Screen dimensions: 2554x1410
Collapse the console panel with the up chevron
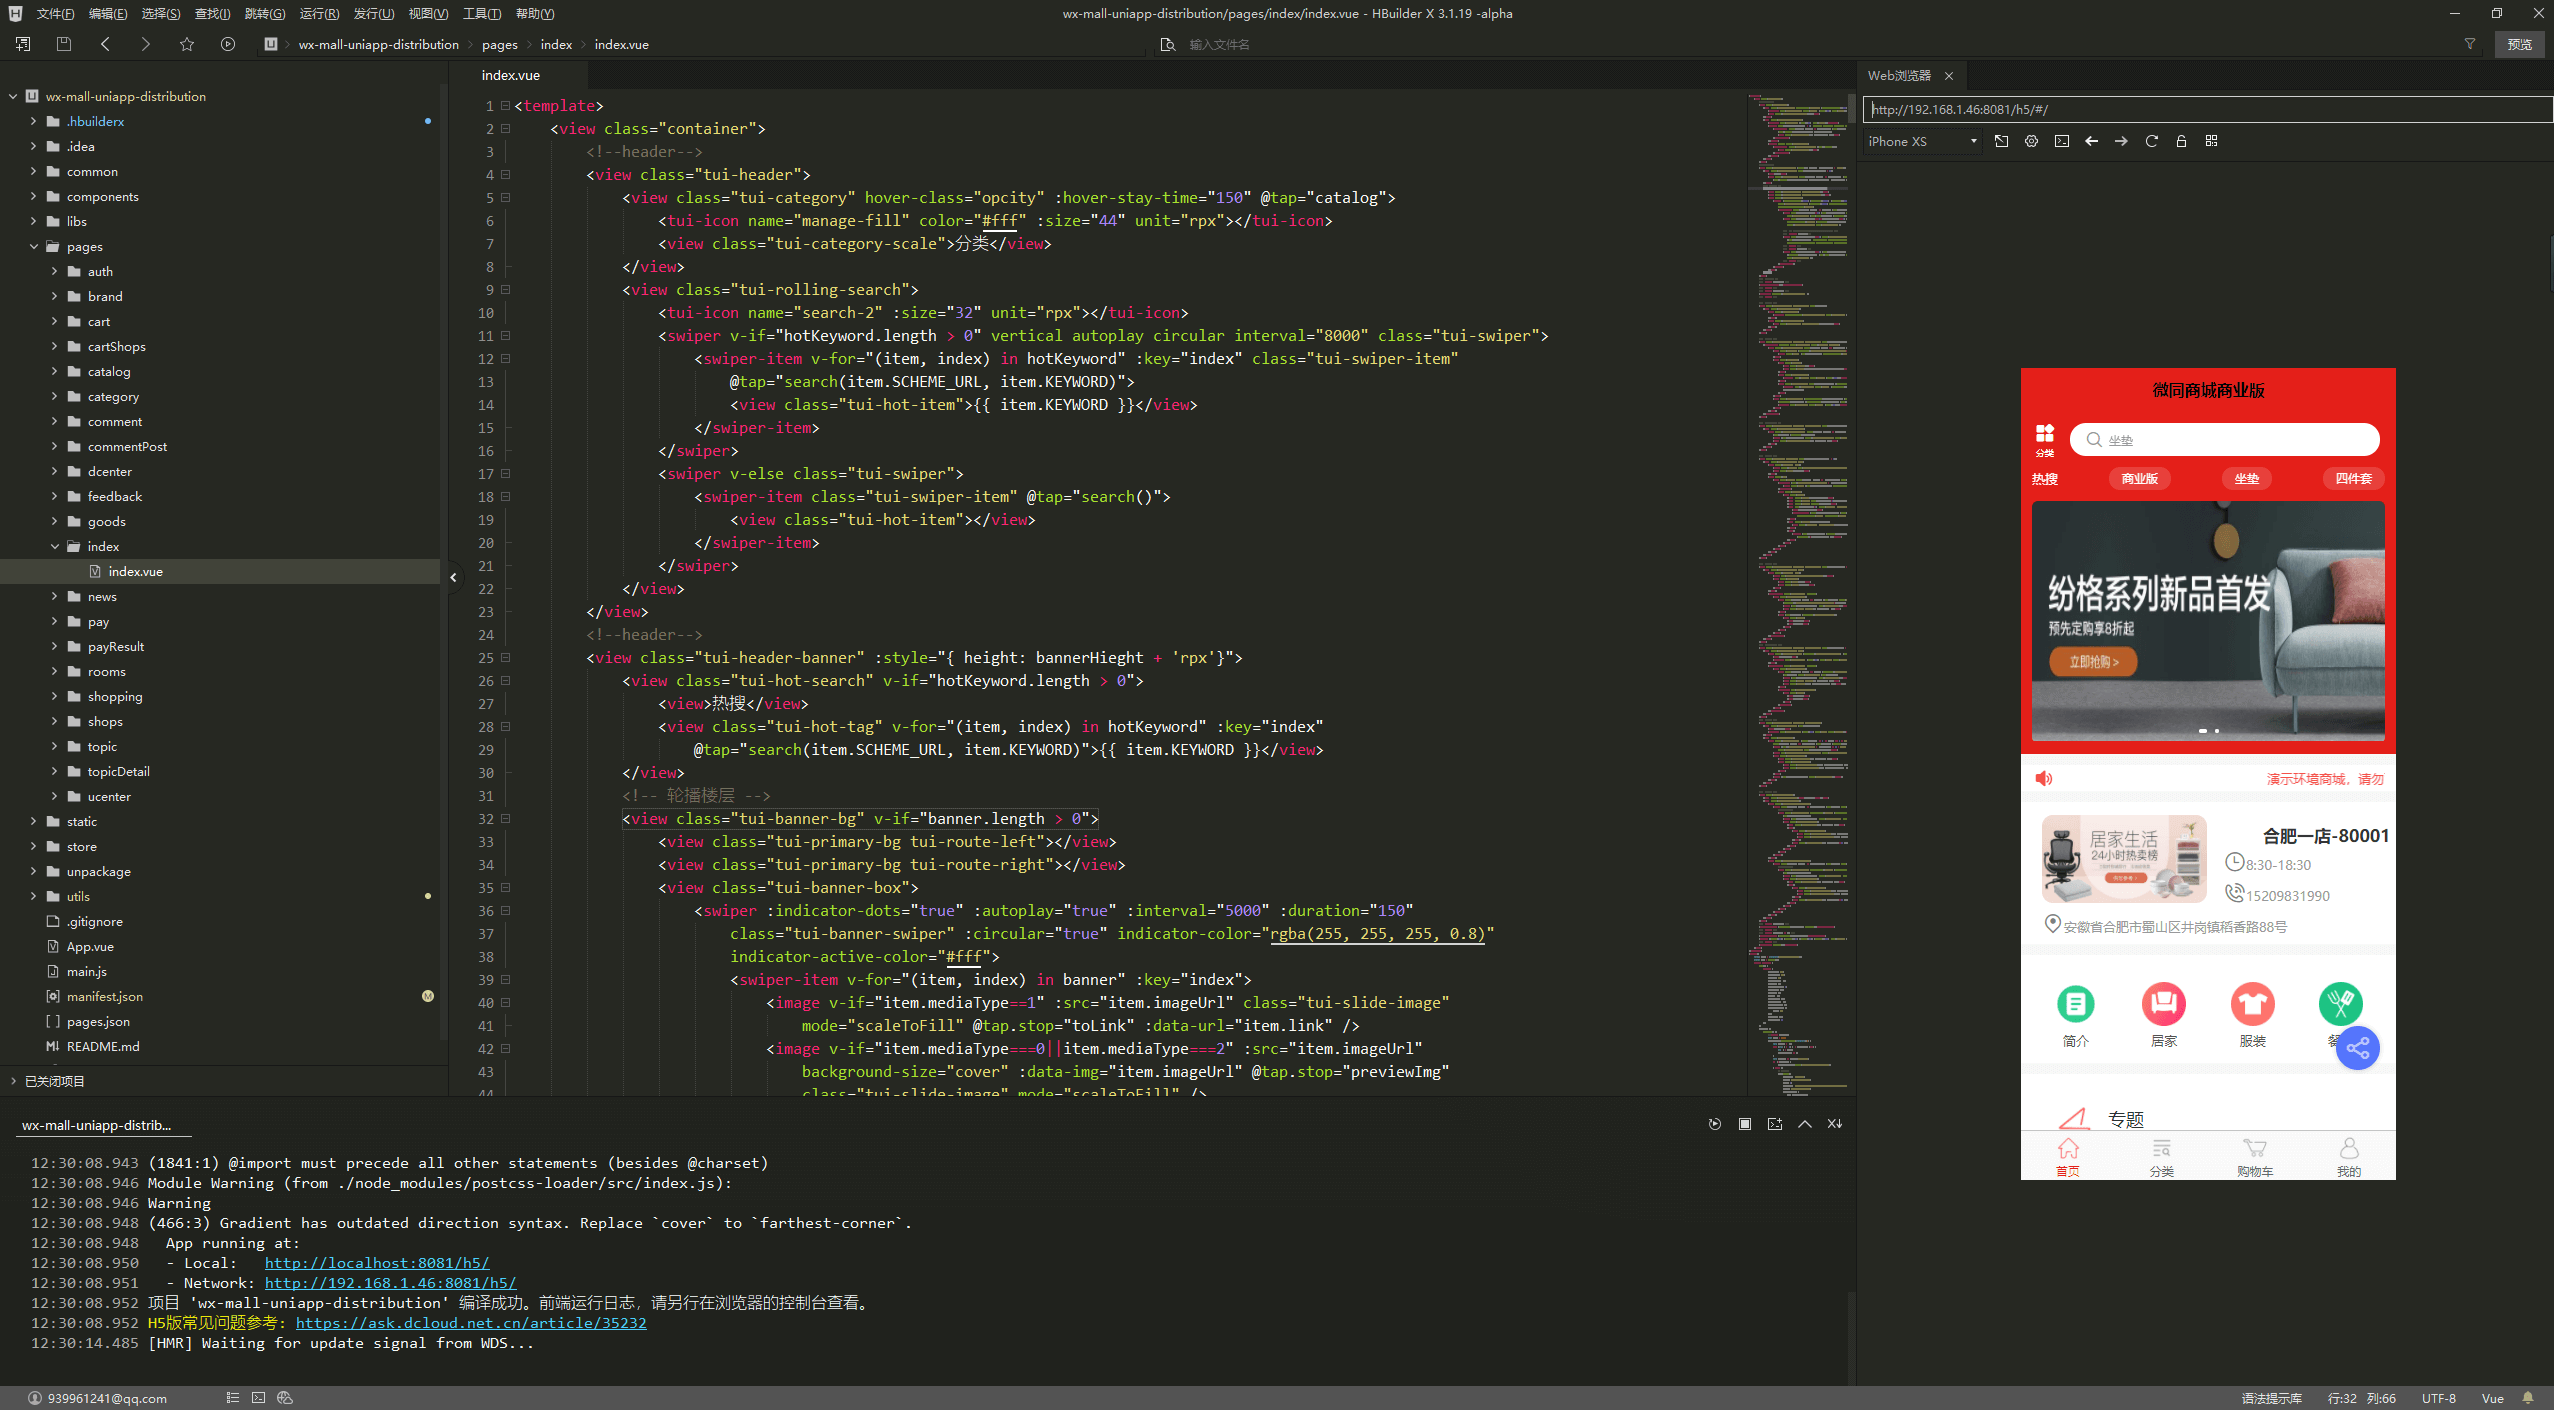click(1804, 1124)
